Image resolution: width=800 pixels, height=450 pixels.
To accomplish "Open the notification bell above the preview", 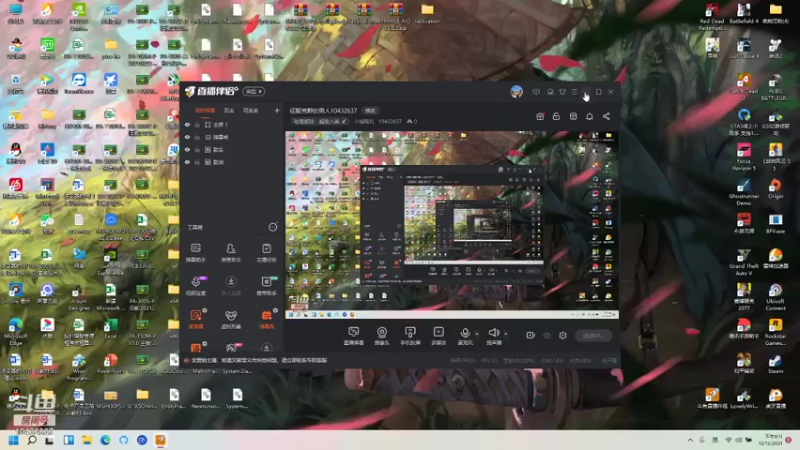I will pyautogui.click(x=589, y=116).
